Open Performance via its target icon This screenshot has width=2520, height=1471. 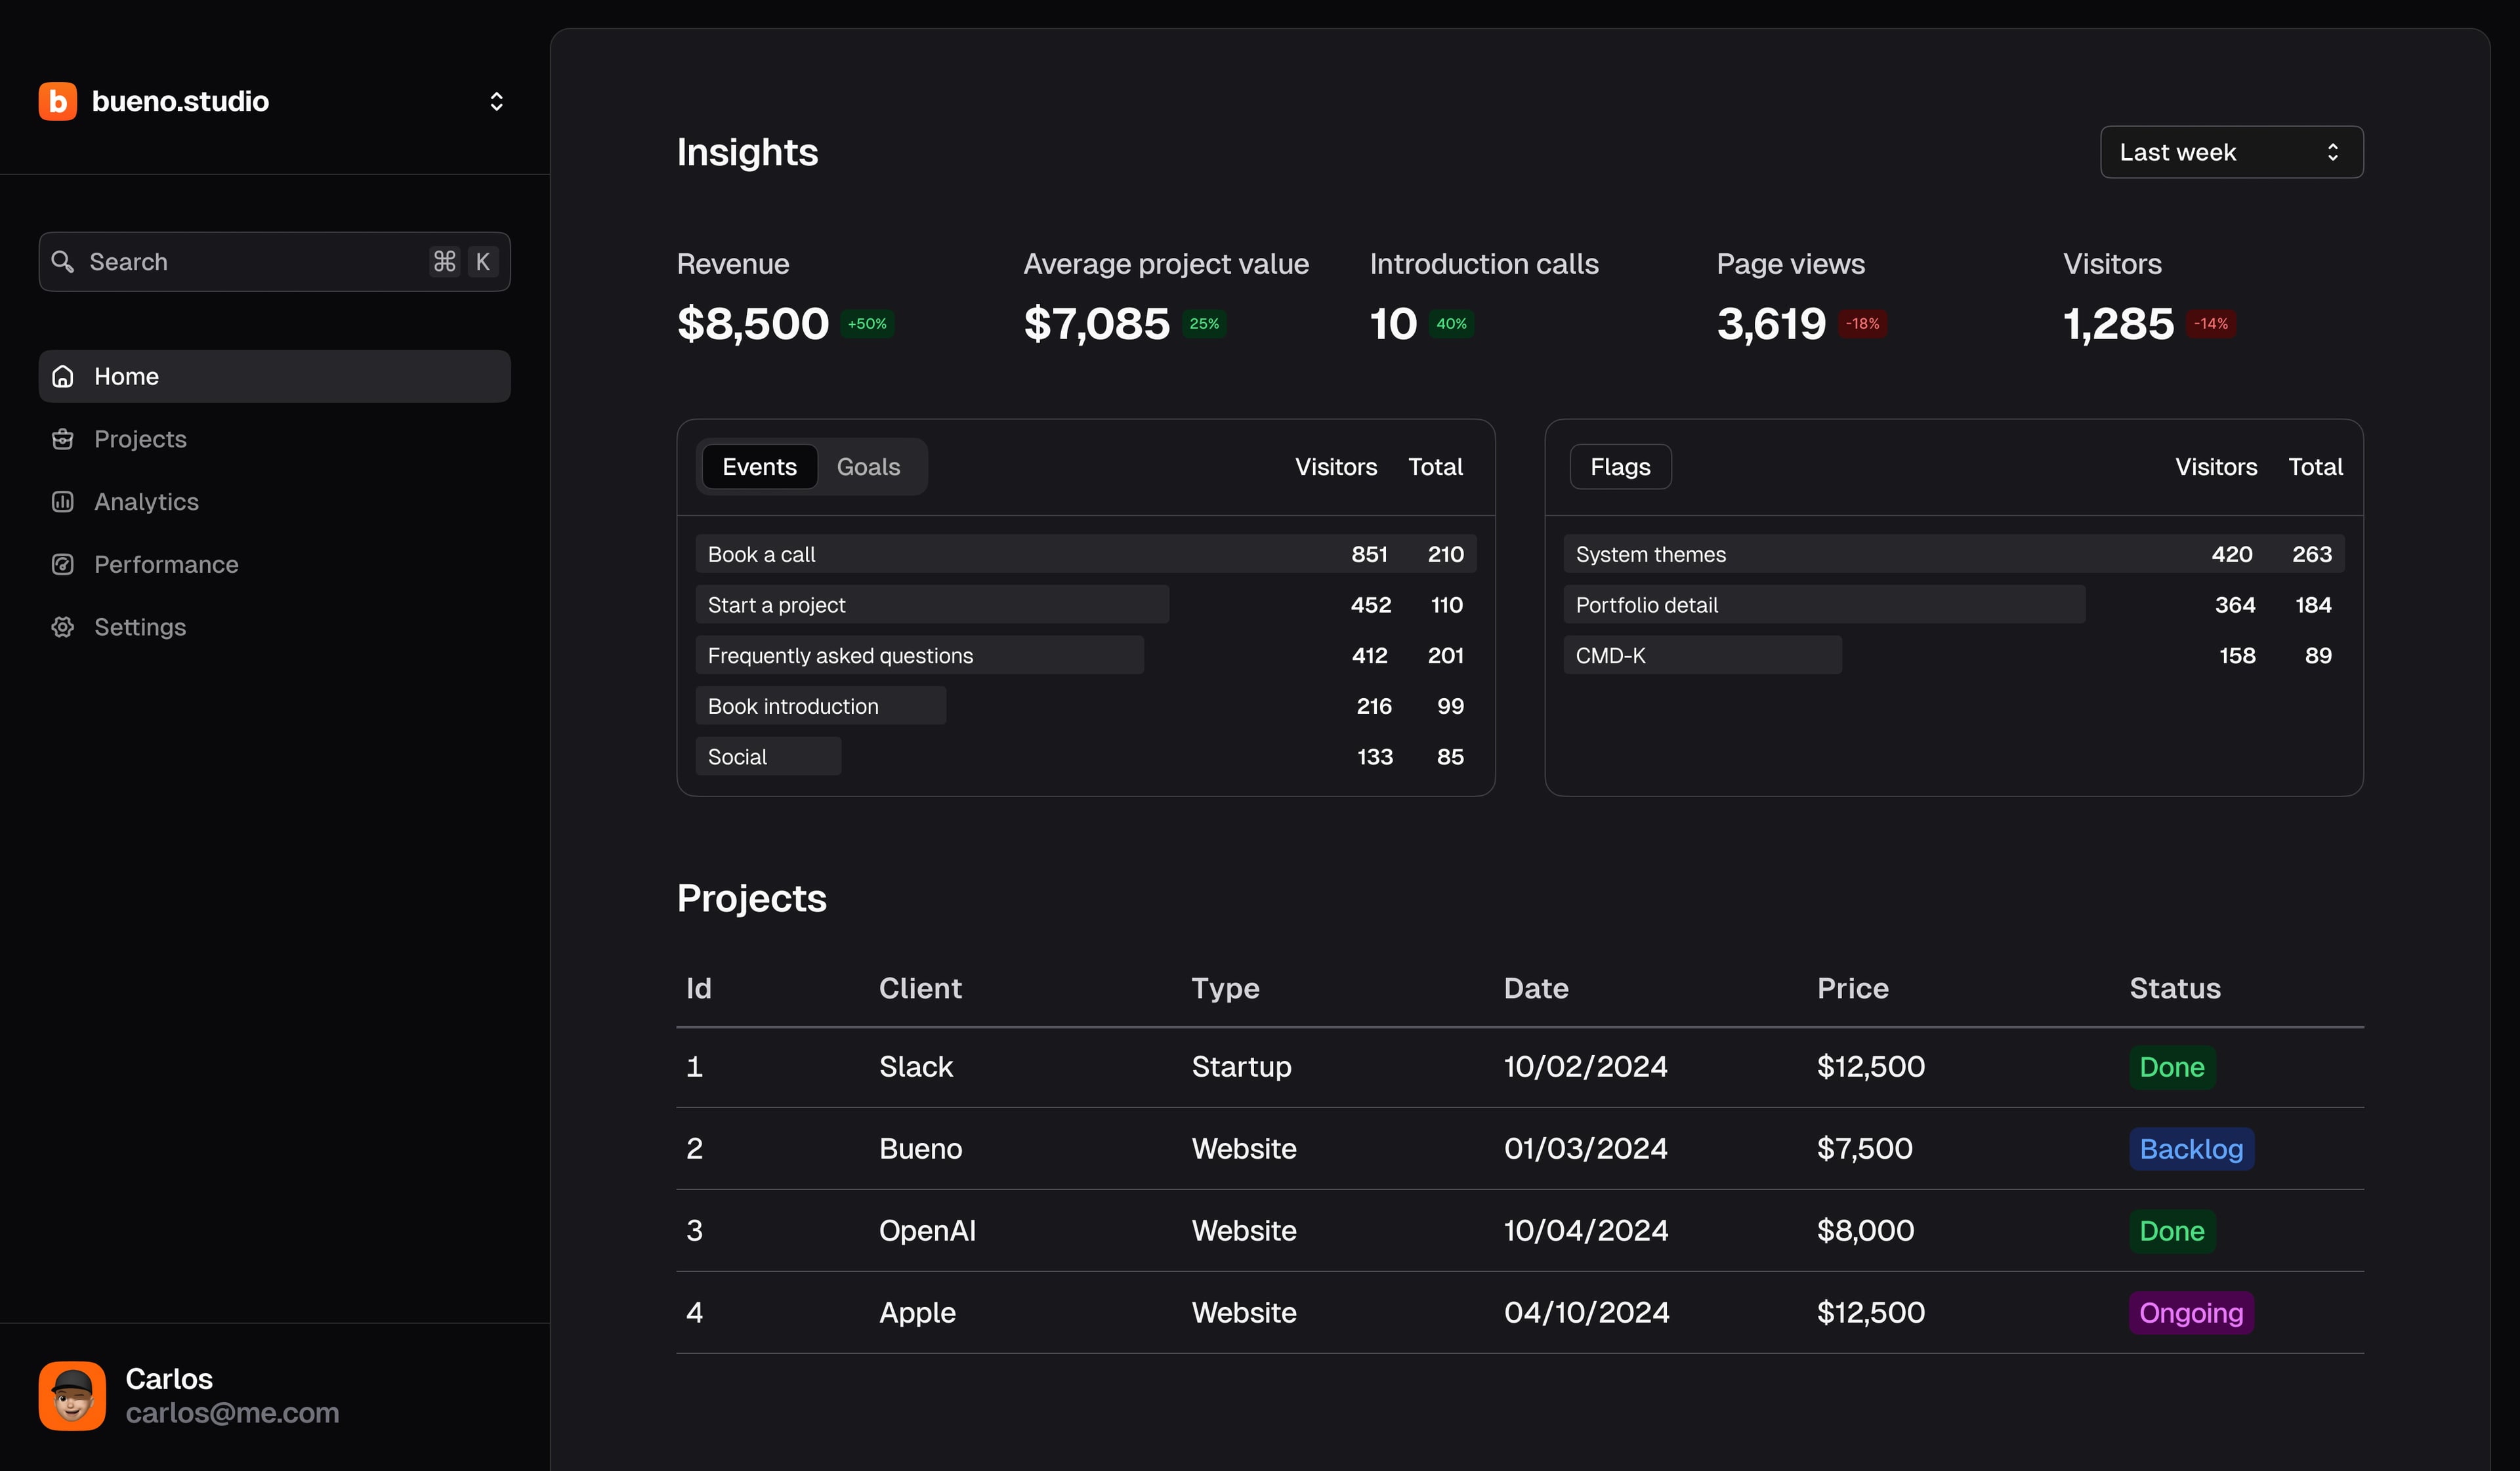click(62, 564)
